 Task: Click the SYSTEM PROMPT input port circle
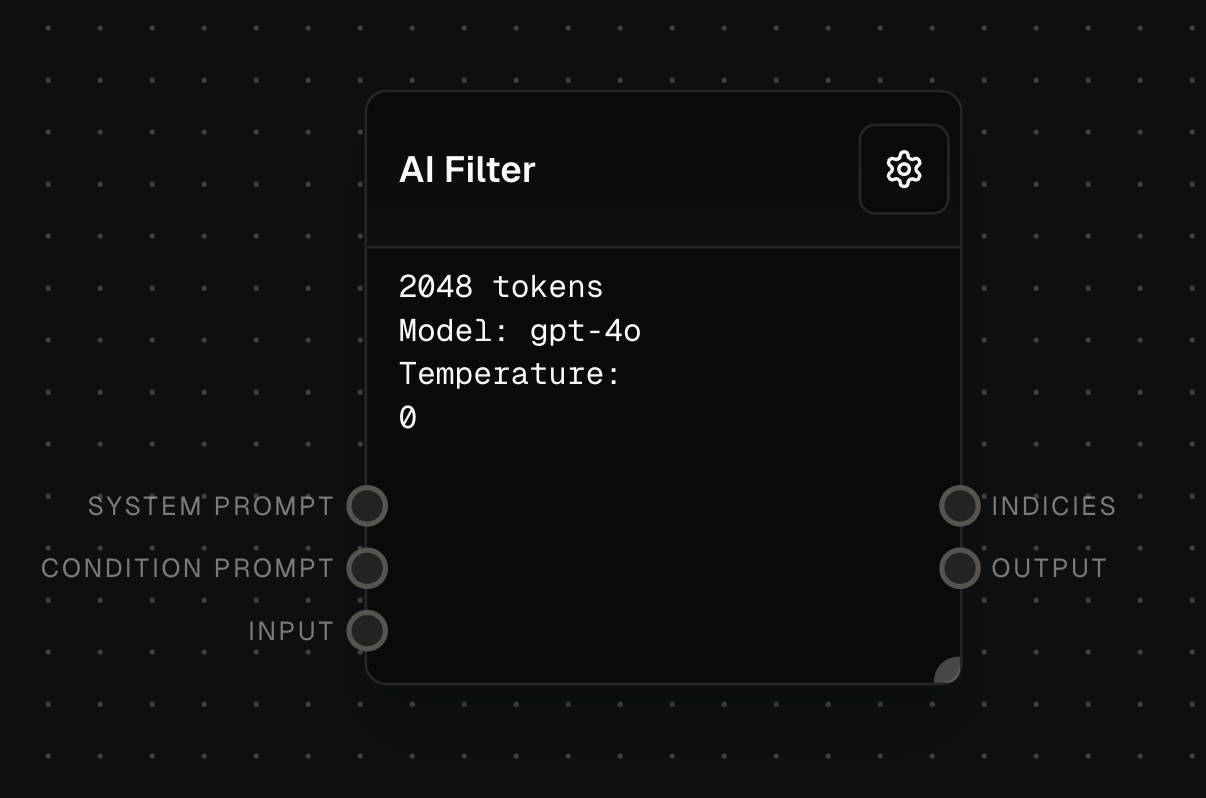tap(366, 506)
